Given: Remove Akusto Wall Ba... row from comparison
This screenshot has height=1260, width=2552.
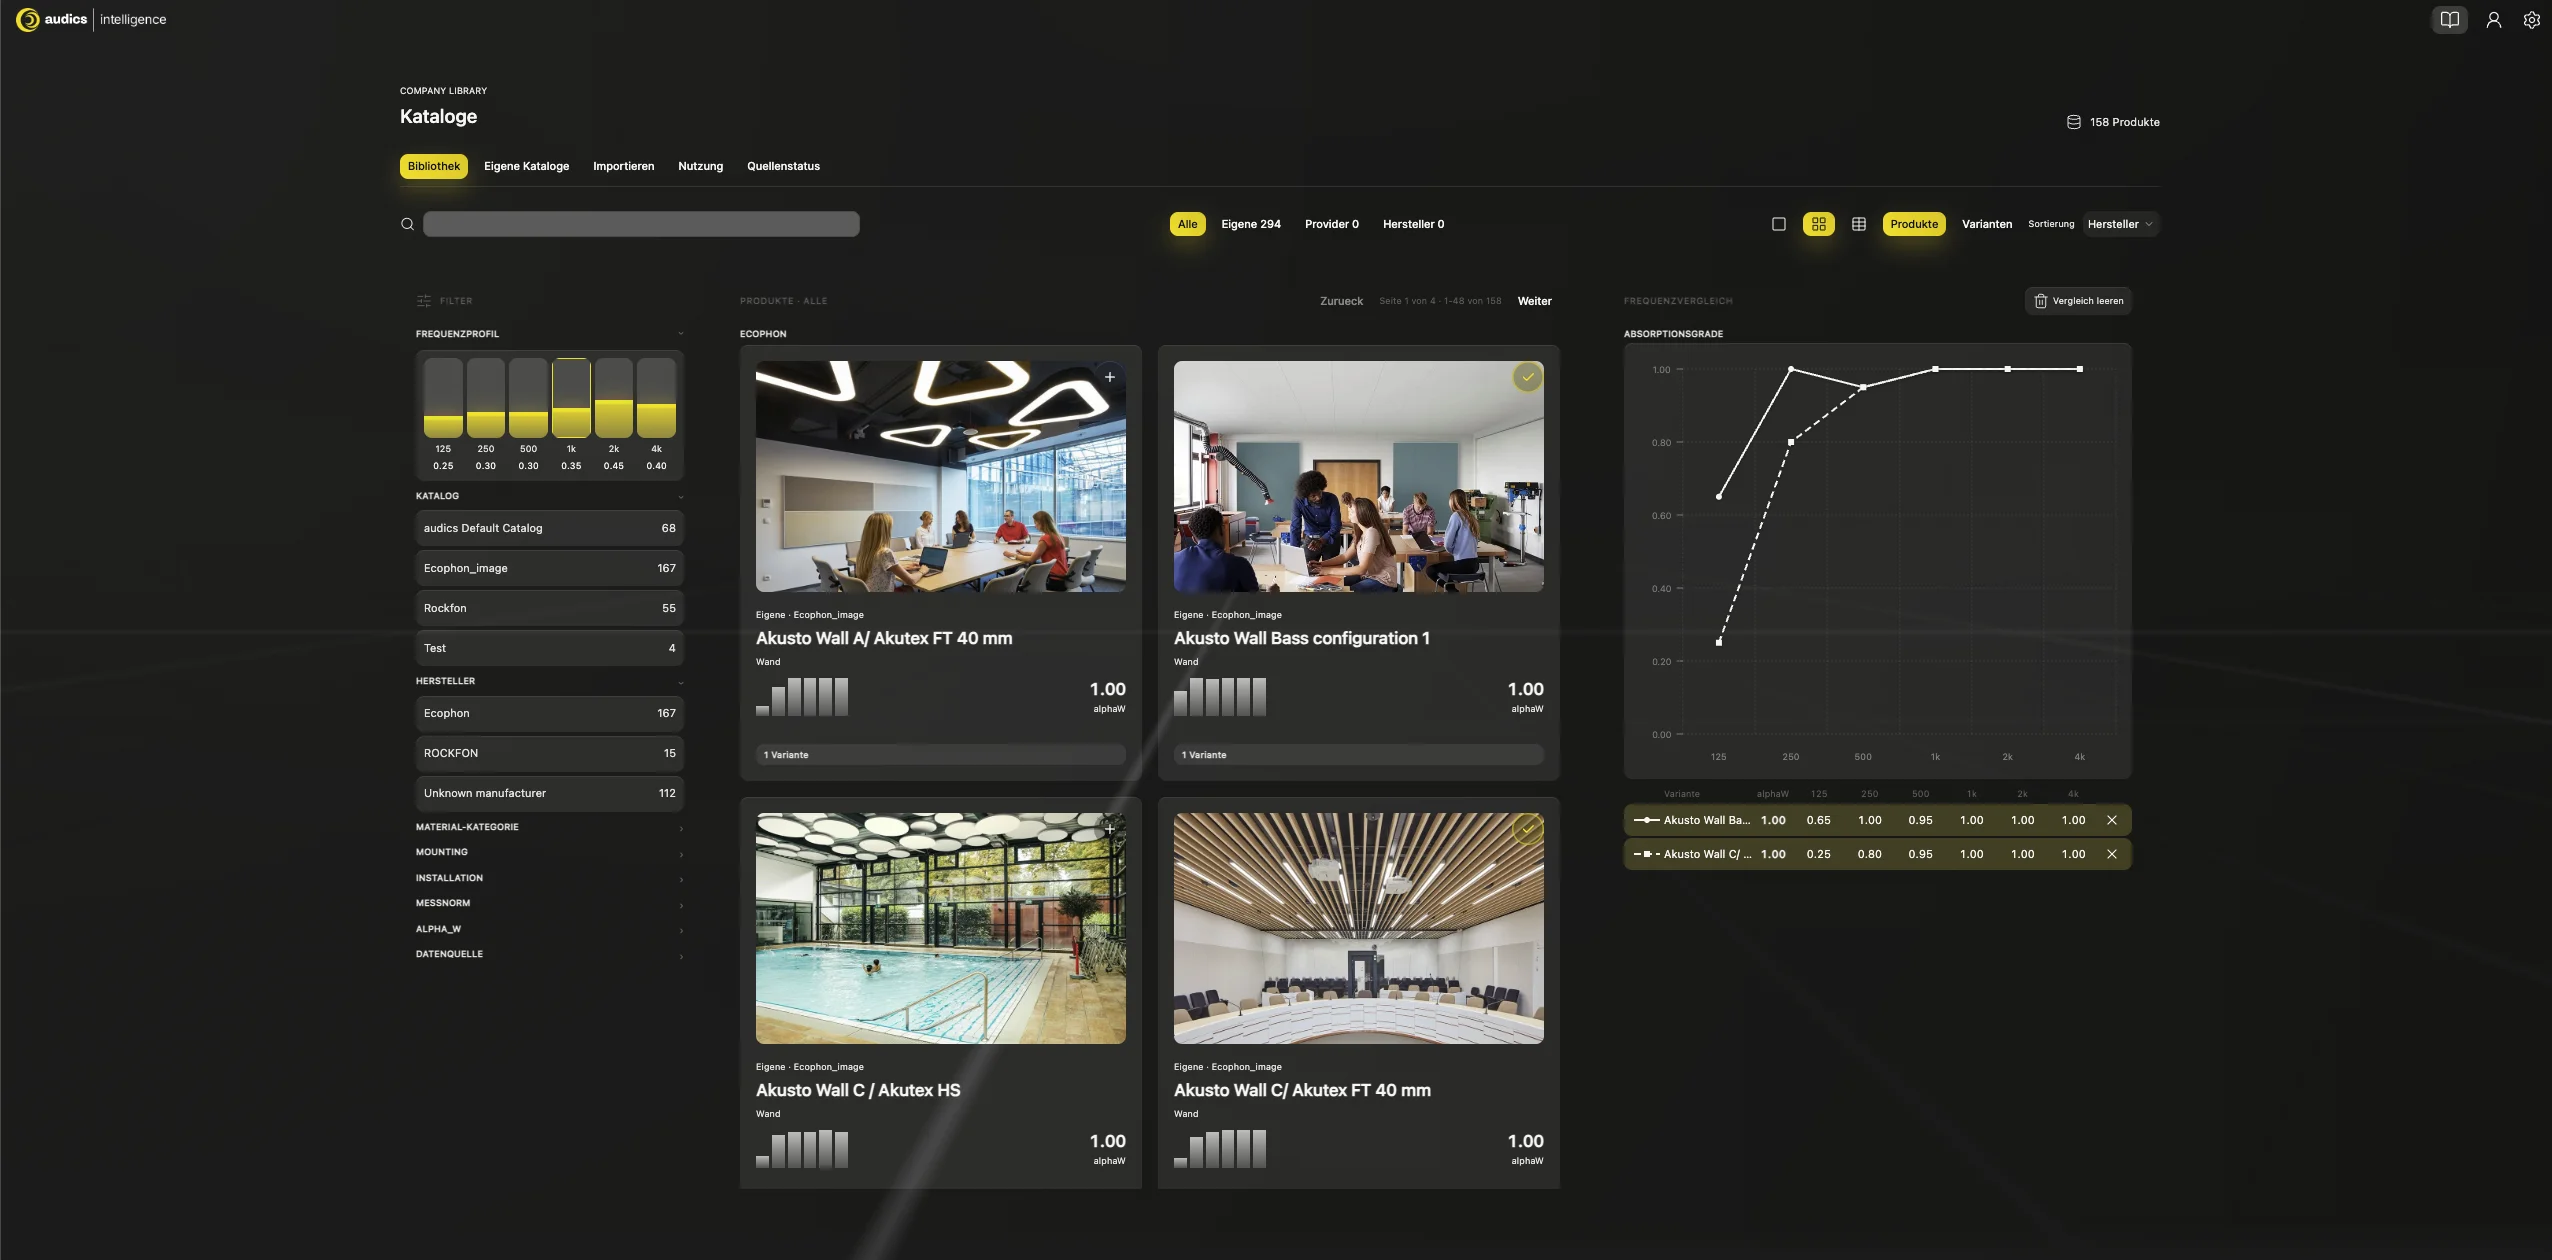Looking at the screenshot, I should [x=2111, y=820].
